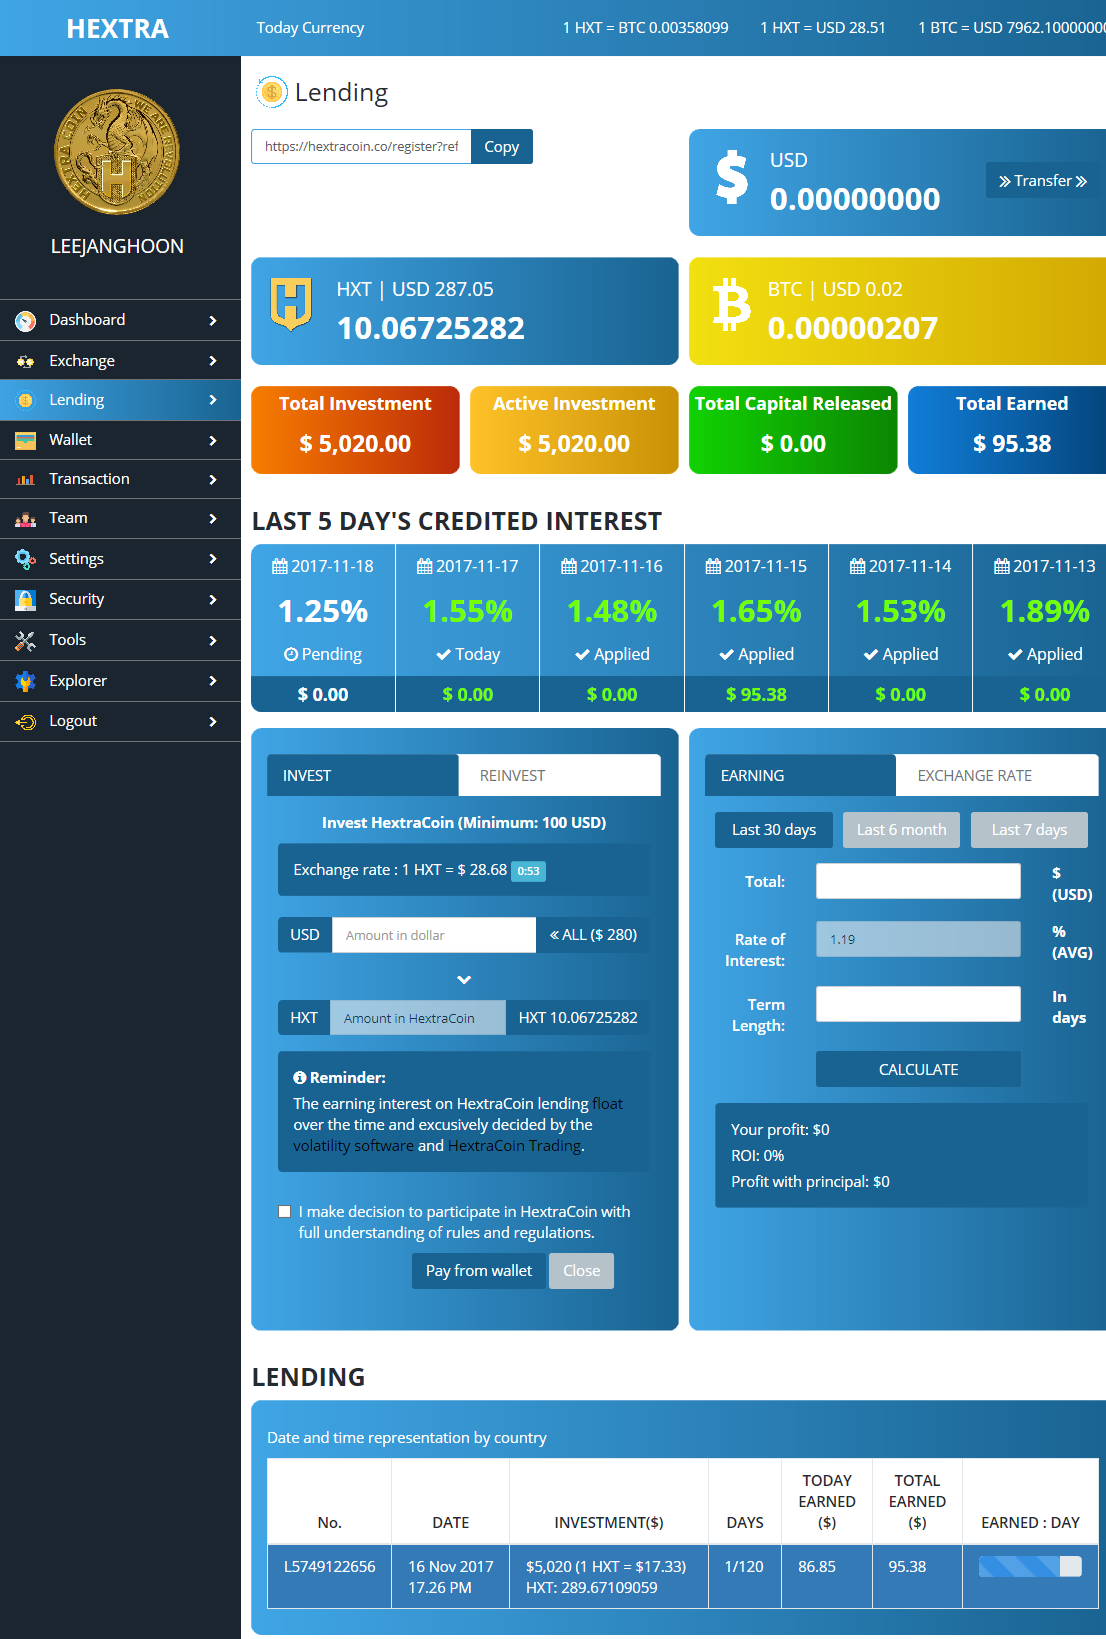Click Pay from wallet button

(x=479, y=1271)
